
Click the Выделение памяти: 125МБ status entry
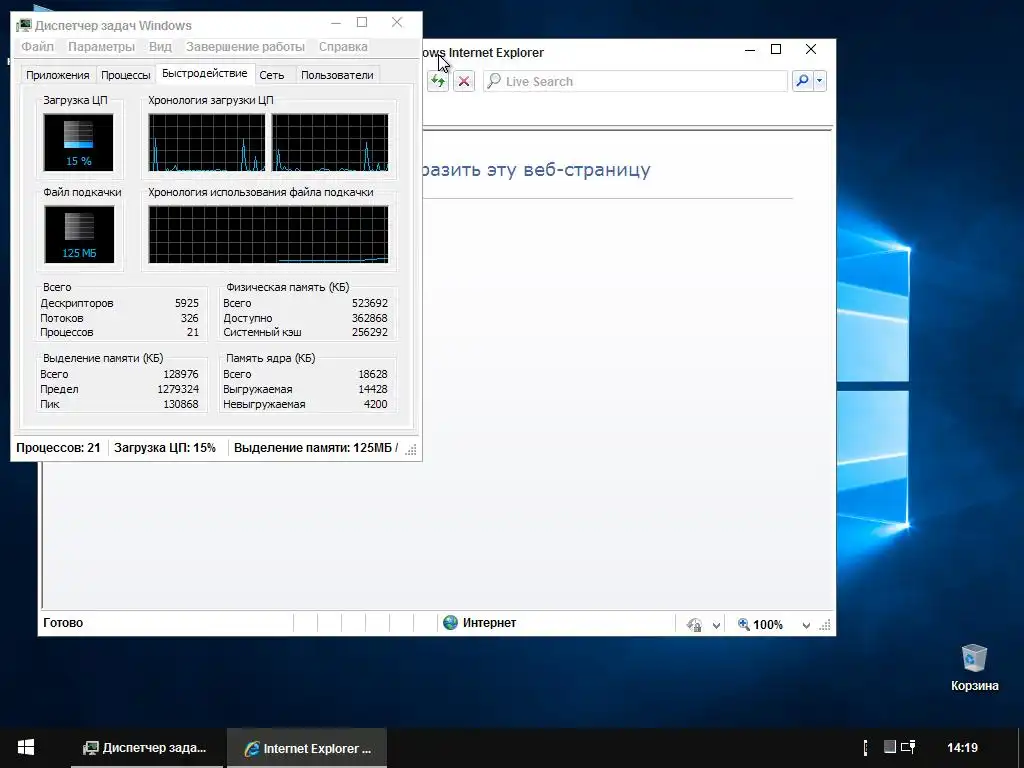tap(315, 447)
